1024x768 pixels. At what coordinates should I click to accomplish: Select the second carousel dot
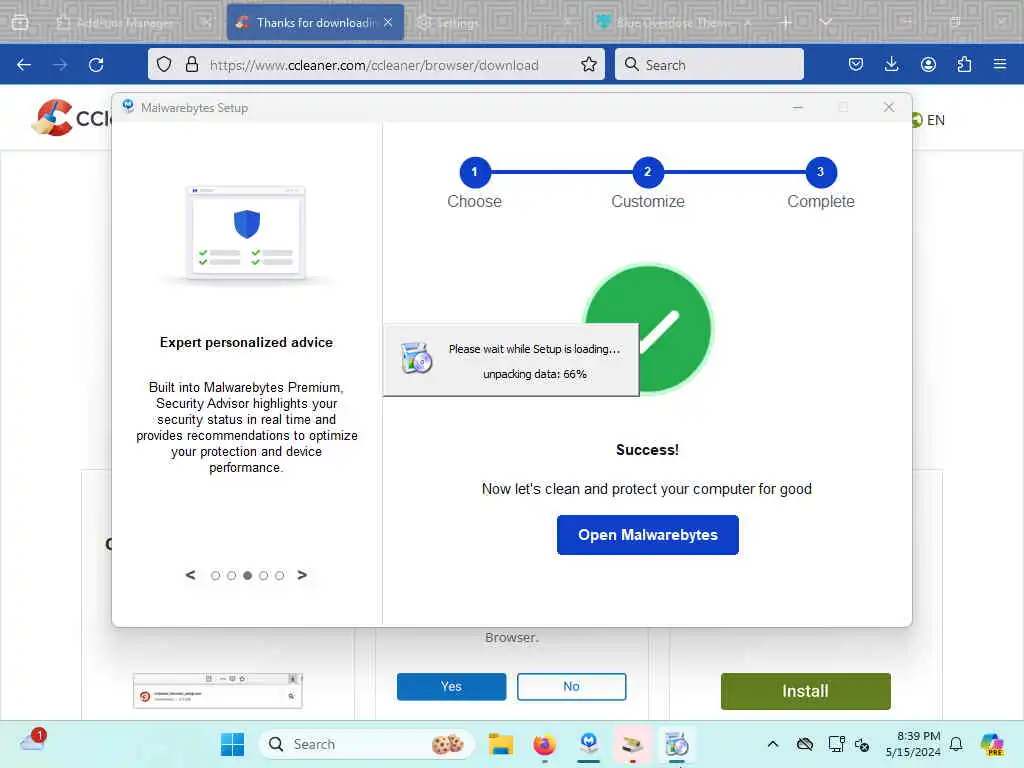tap(231, 575)
